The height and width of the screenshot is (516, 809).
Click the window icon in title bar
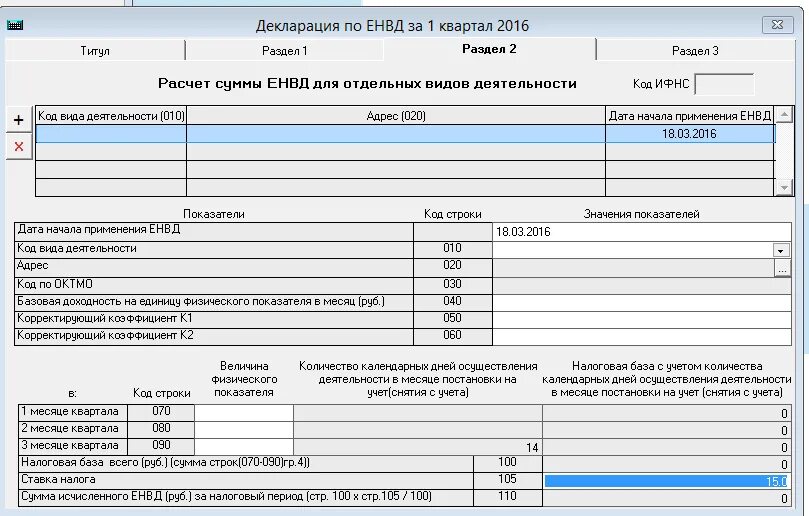coord(15,25)
